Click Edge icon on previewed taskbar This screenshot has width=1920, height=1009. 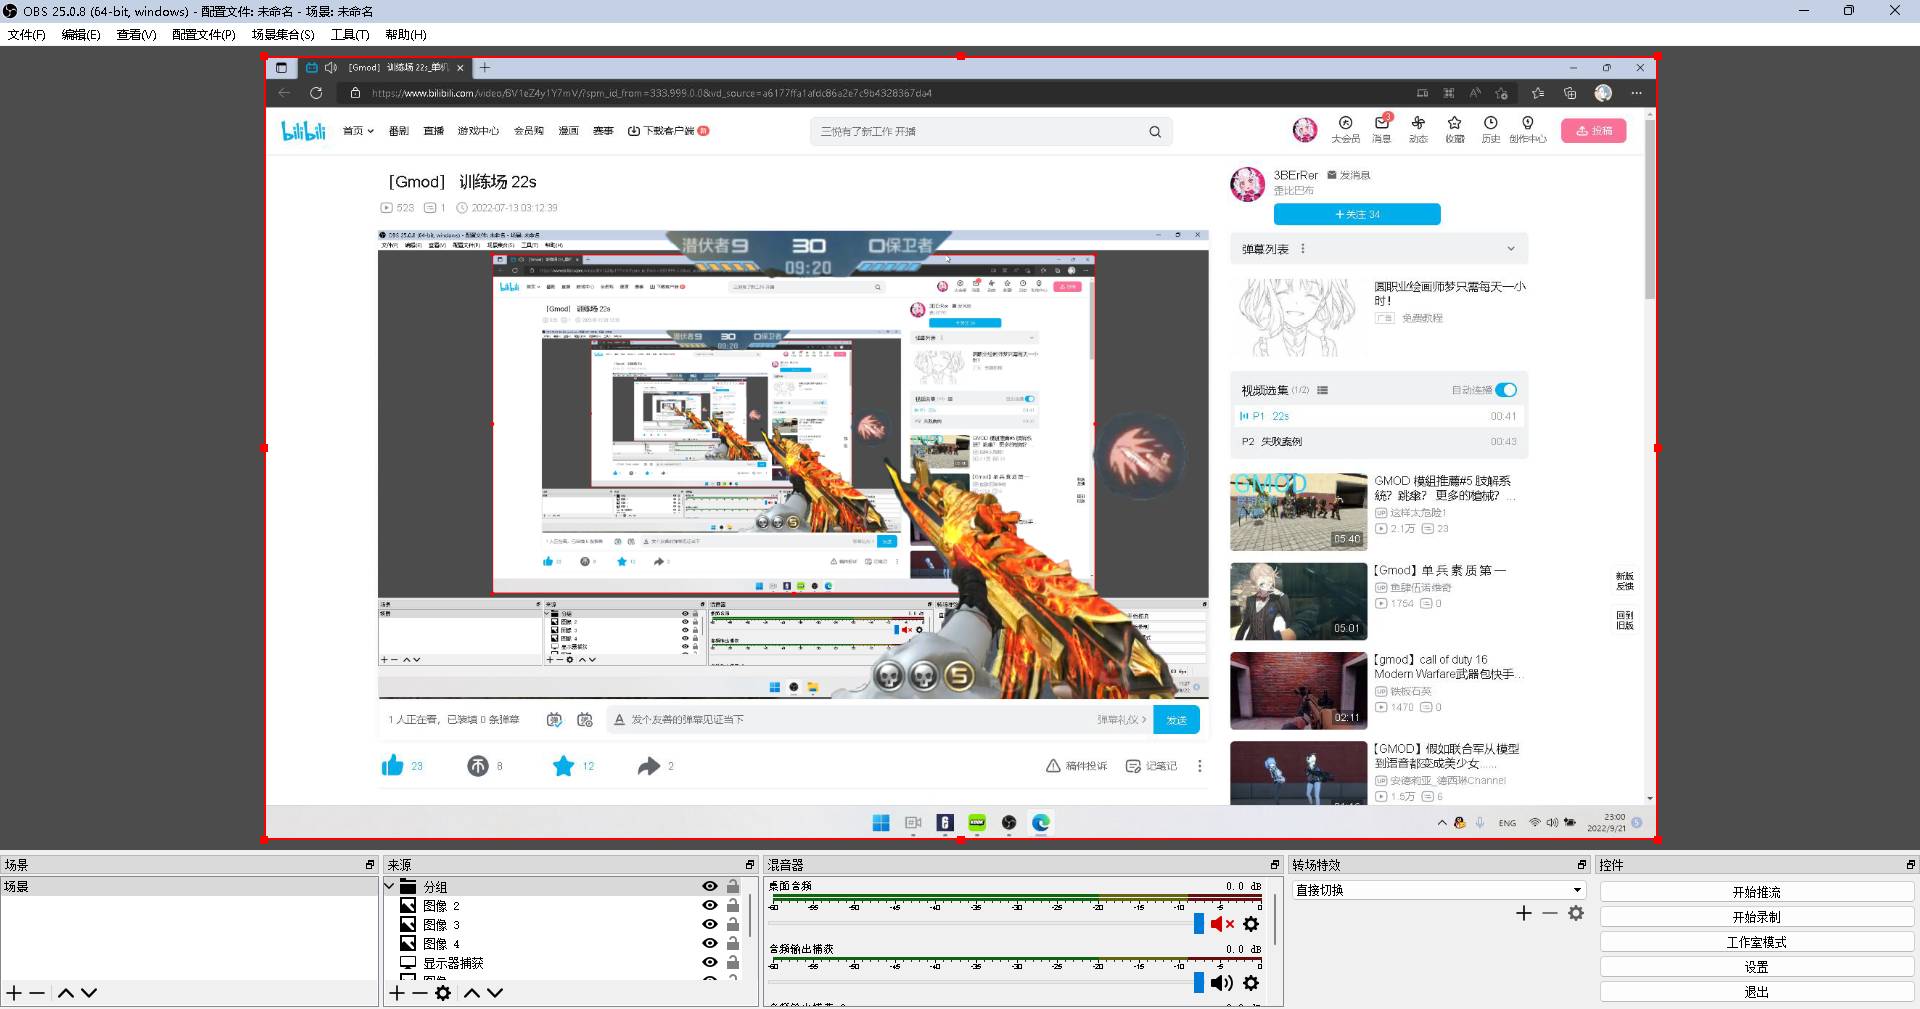[x=1041, y=822]
